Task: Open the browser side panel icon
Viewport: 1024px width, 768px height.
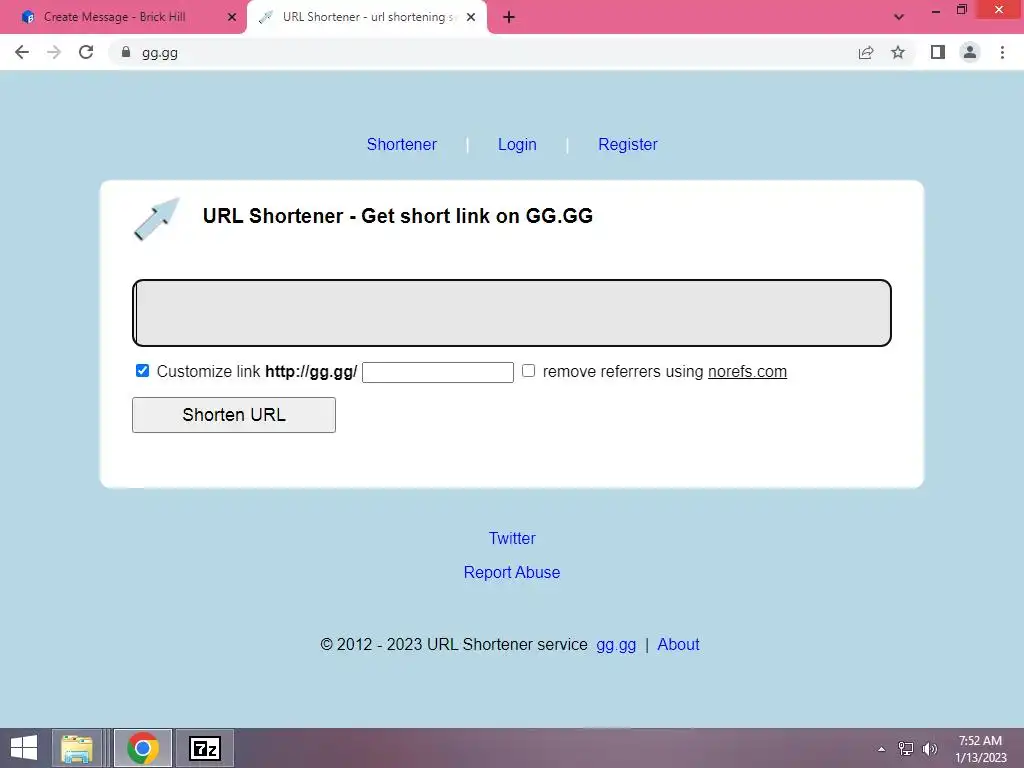Action: [x=938, y=52]
